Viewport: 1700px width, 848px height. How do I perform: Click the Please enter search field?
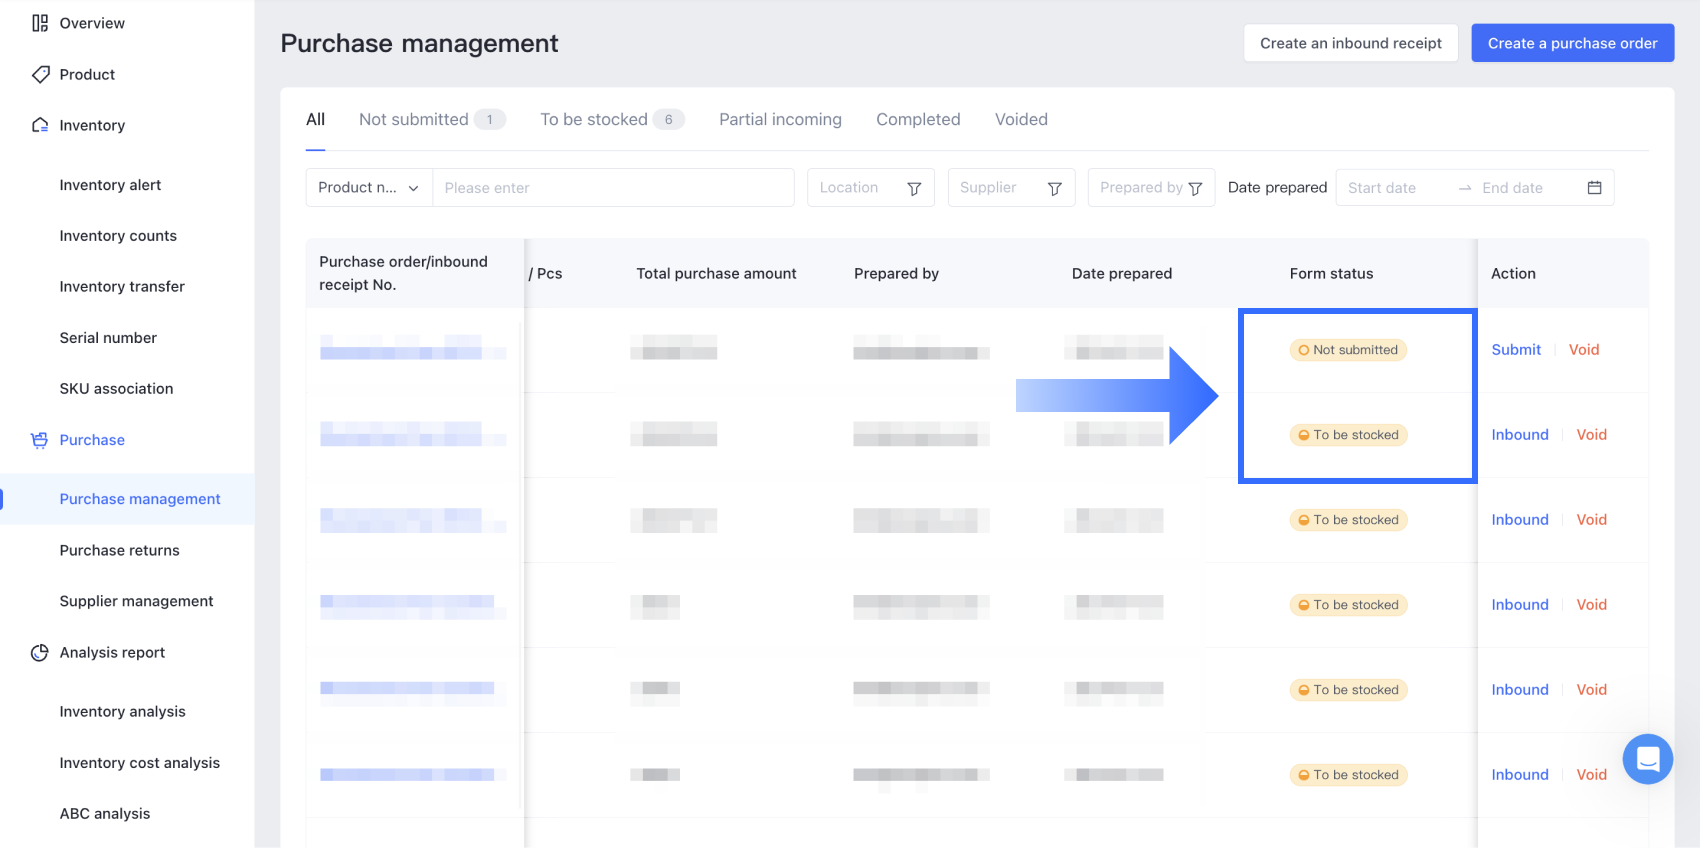click(612, 188)
